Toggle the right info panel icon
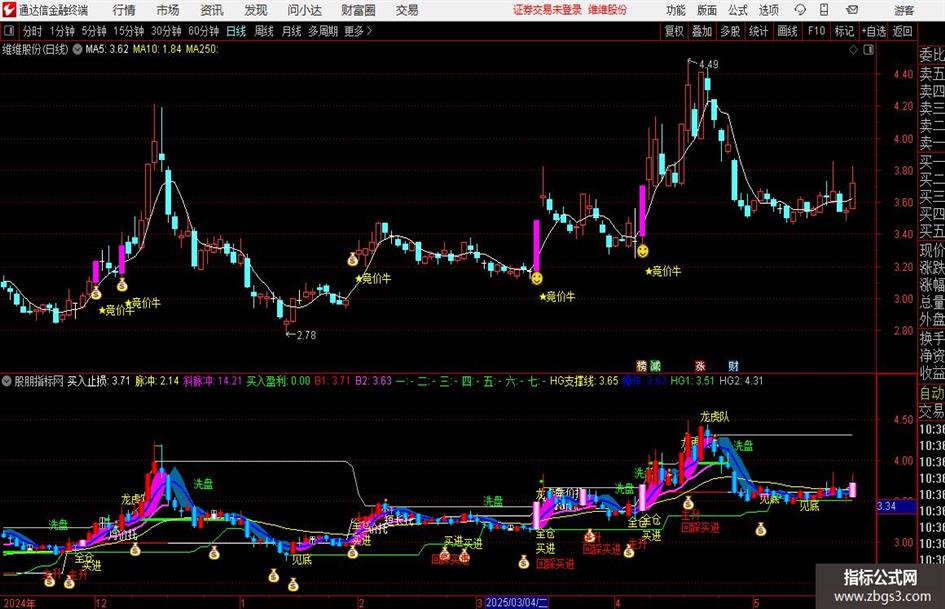This screenshot has height=609, width=945. click(868, 50)
